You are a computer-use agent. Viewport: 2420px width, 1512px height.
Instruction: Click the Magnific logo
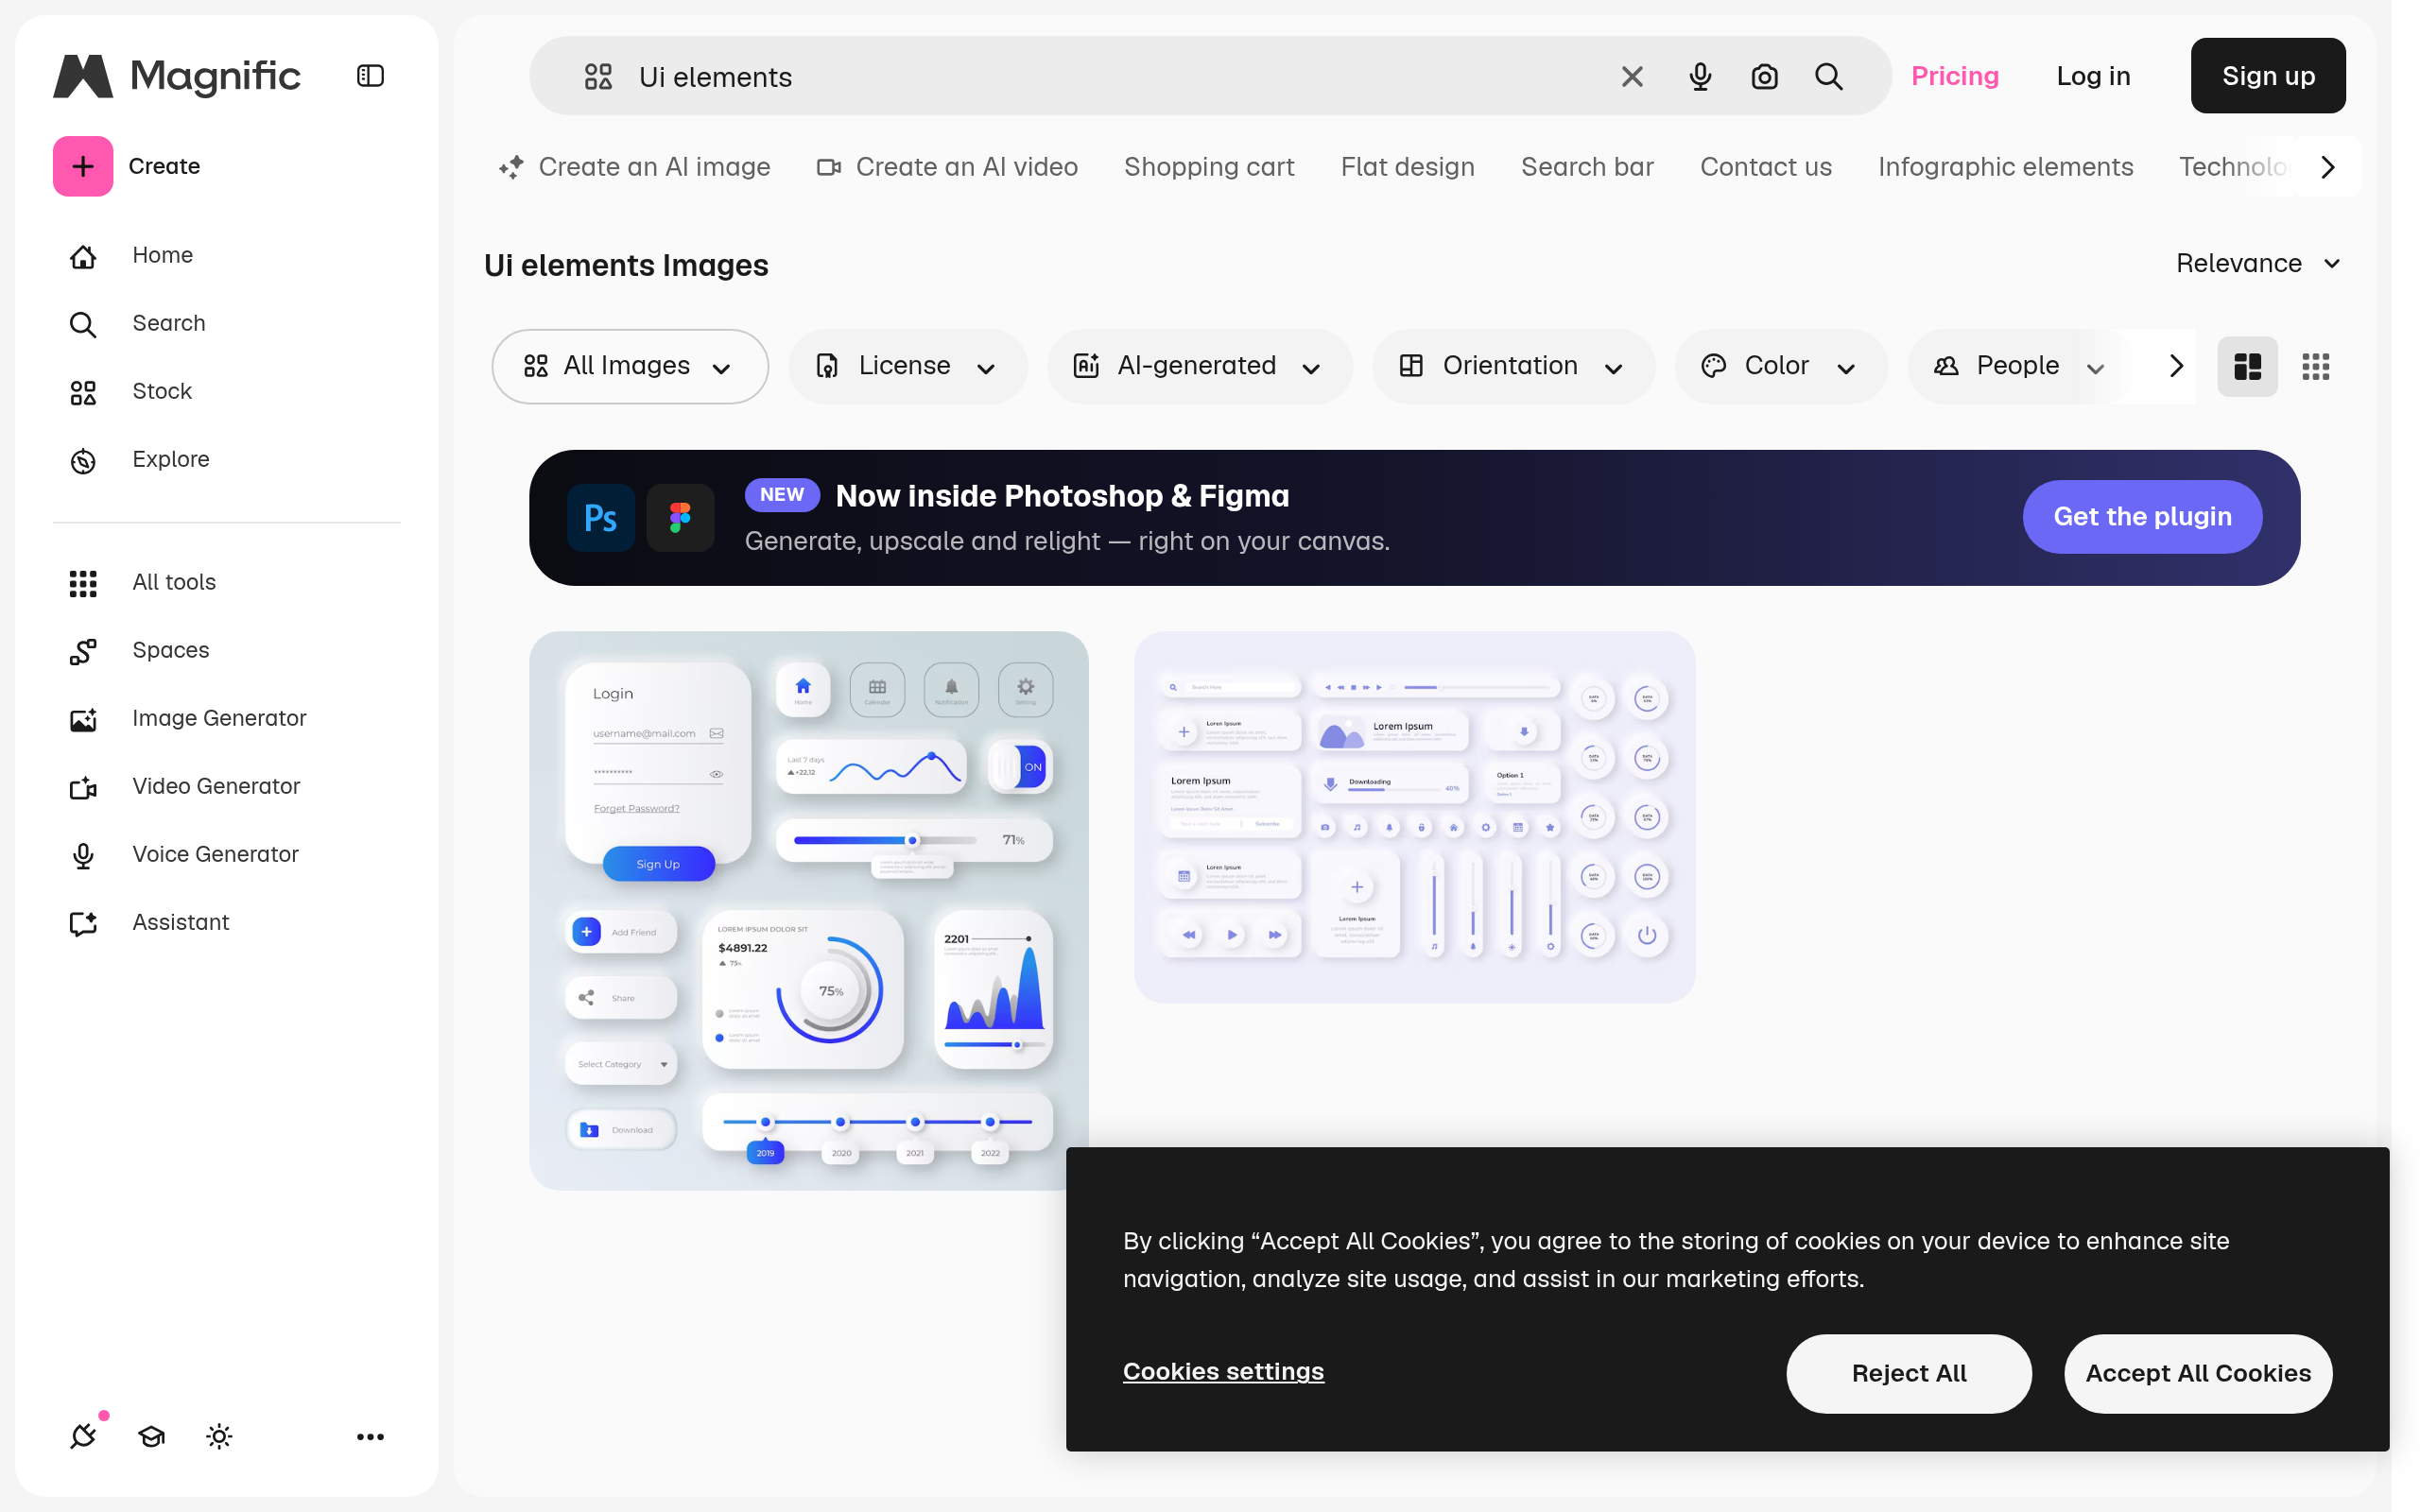click(x=177, y=76)
